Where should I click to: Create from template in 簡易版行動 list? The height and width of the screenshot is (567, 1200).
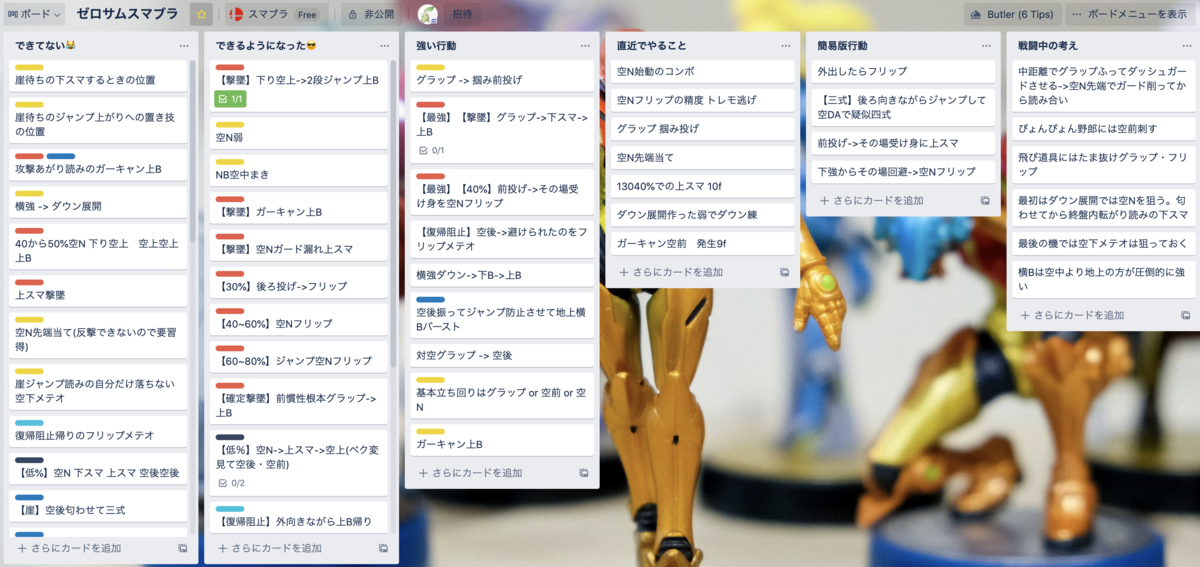(985, 200)
